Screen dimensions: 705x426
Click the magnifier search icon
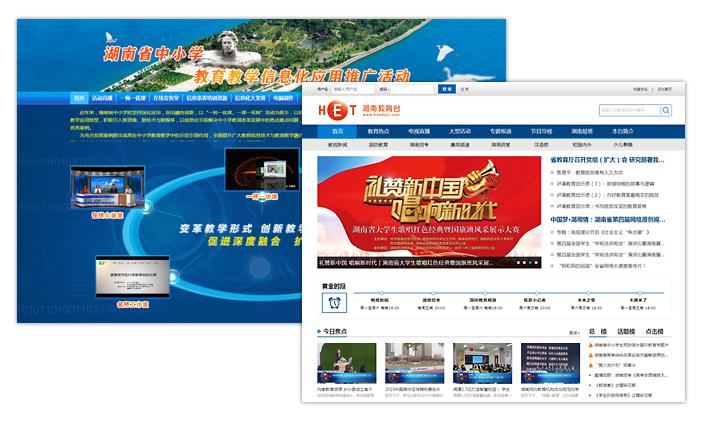click(x=664, y=110)
